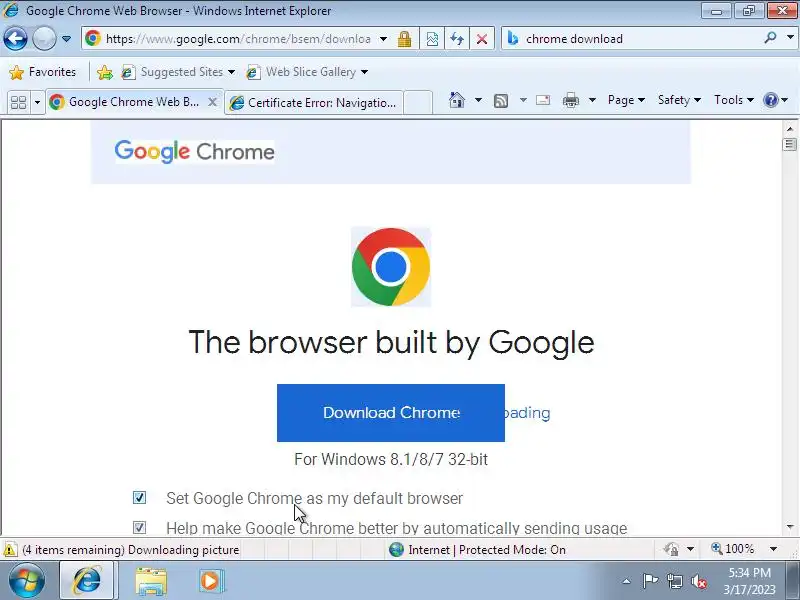This screenshot has width=800, height=600.
Task: Click the 5:34 PM clock
Action: pyautogui.click(x=749, y=573)
